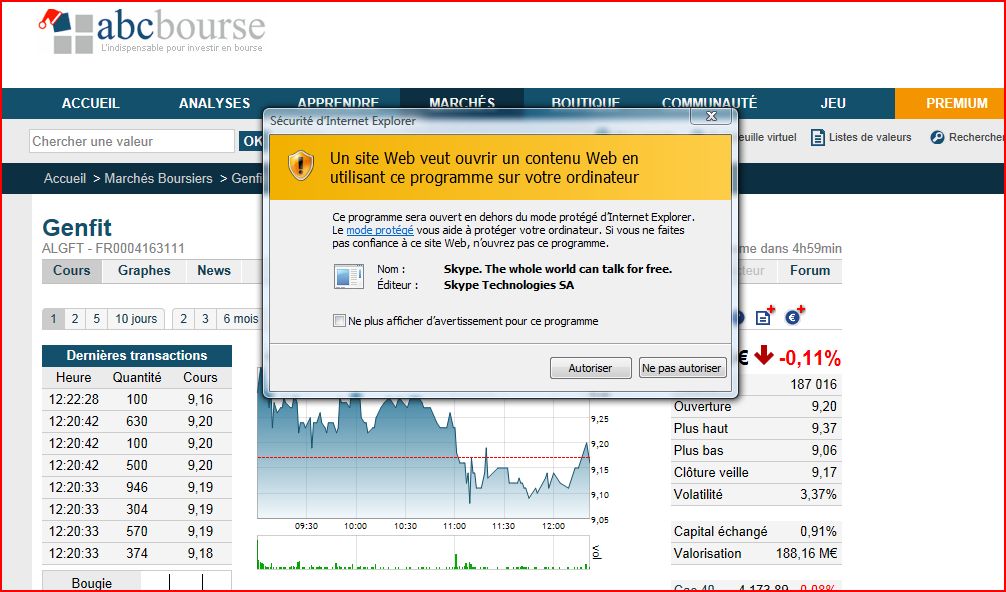Click the 'Ouverture' label

702,407
